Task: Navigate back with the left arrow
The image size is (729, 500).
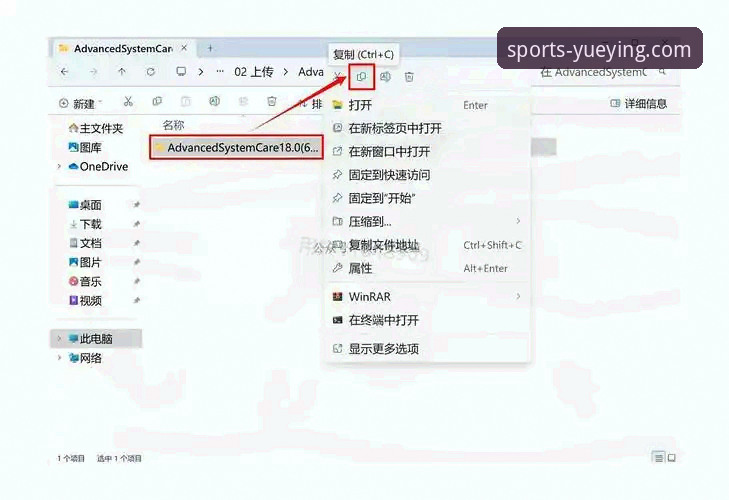Action: pyautogui.click(x=65, y=72)
